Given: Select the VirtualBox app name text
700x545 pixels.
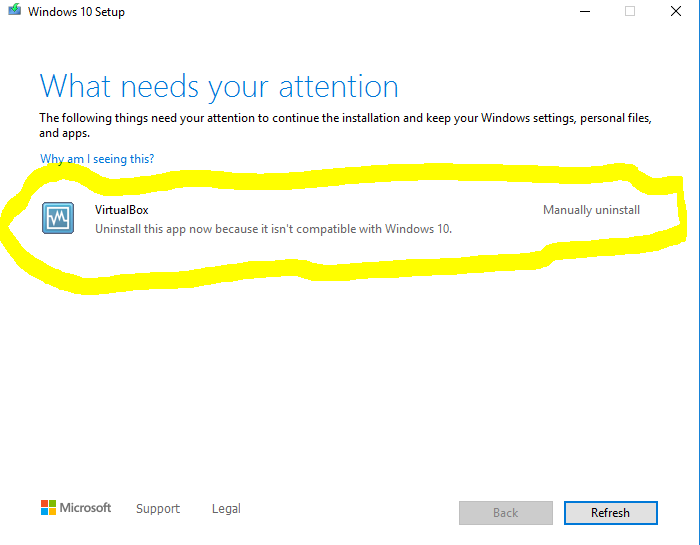Looking at the screenshot, I should [121, 210].
